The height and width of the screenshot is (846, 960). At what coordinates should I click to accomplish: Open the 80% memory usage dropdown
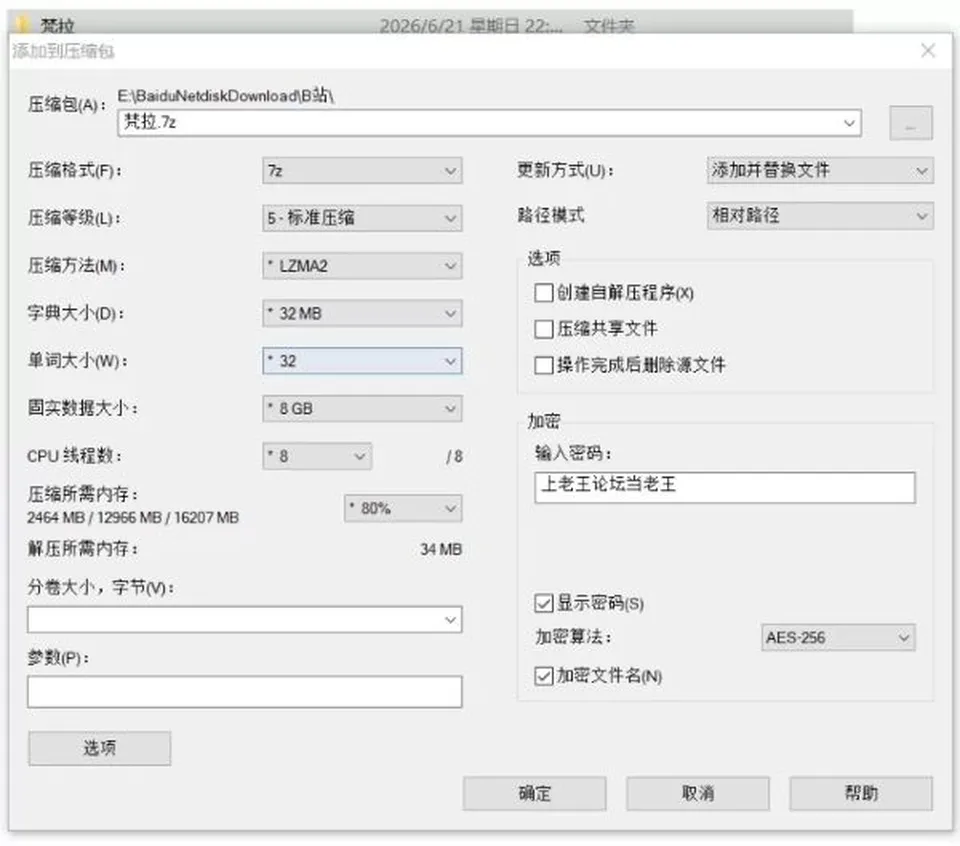coord(403,508)
